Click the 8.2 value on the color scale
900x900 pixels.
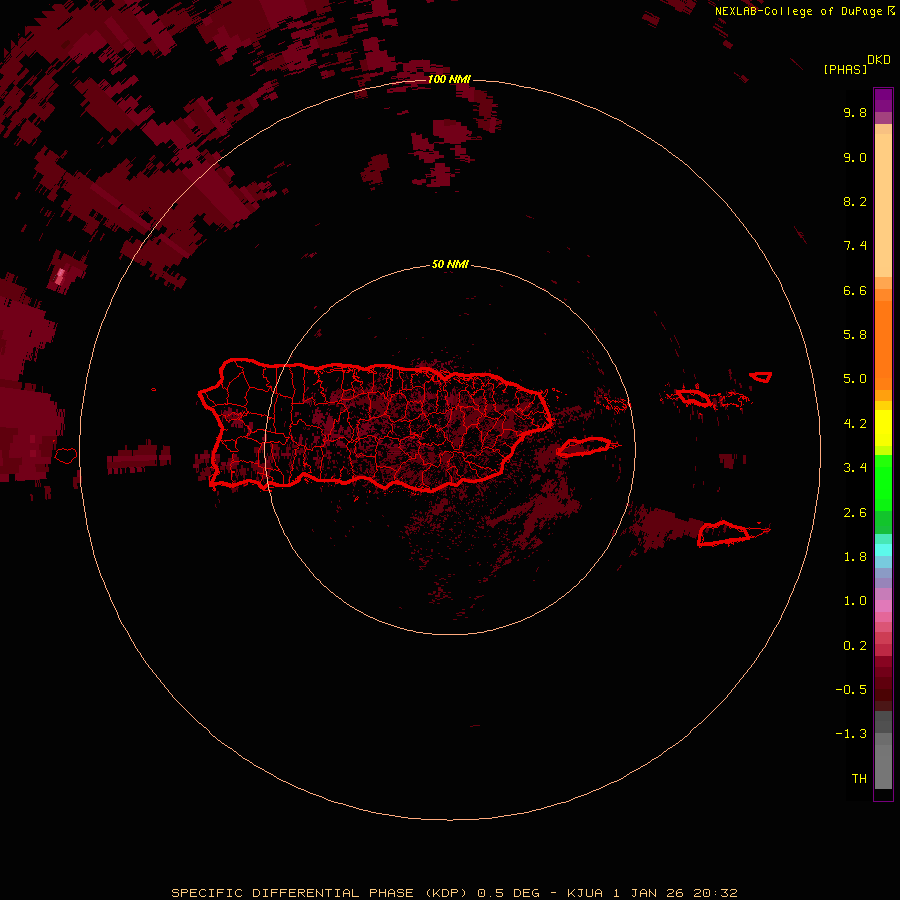855,201
